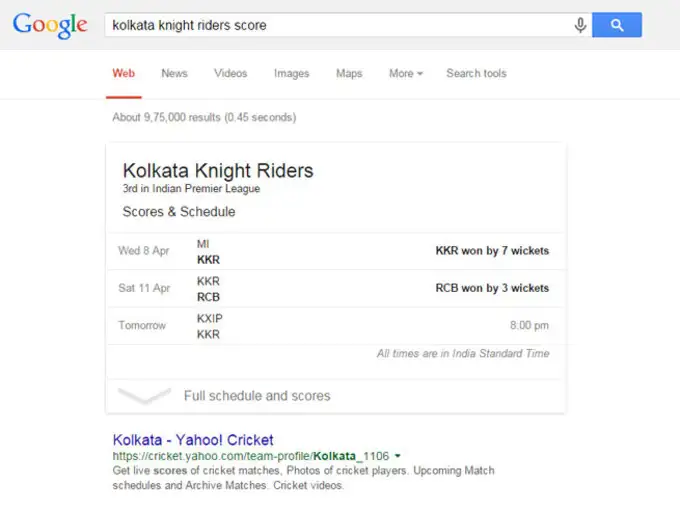Open the Maps tab

pyautogui.click(x=349, y=73)
